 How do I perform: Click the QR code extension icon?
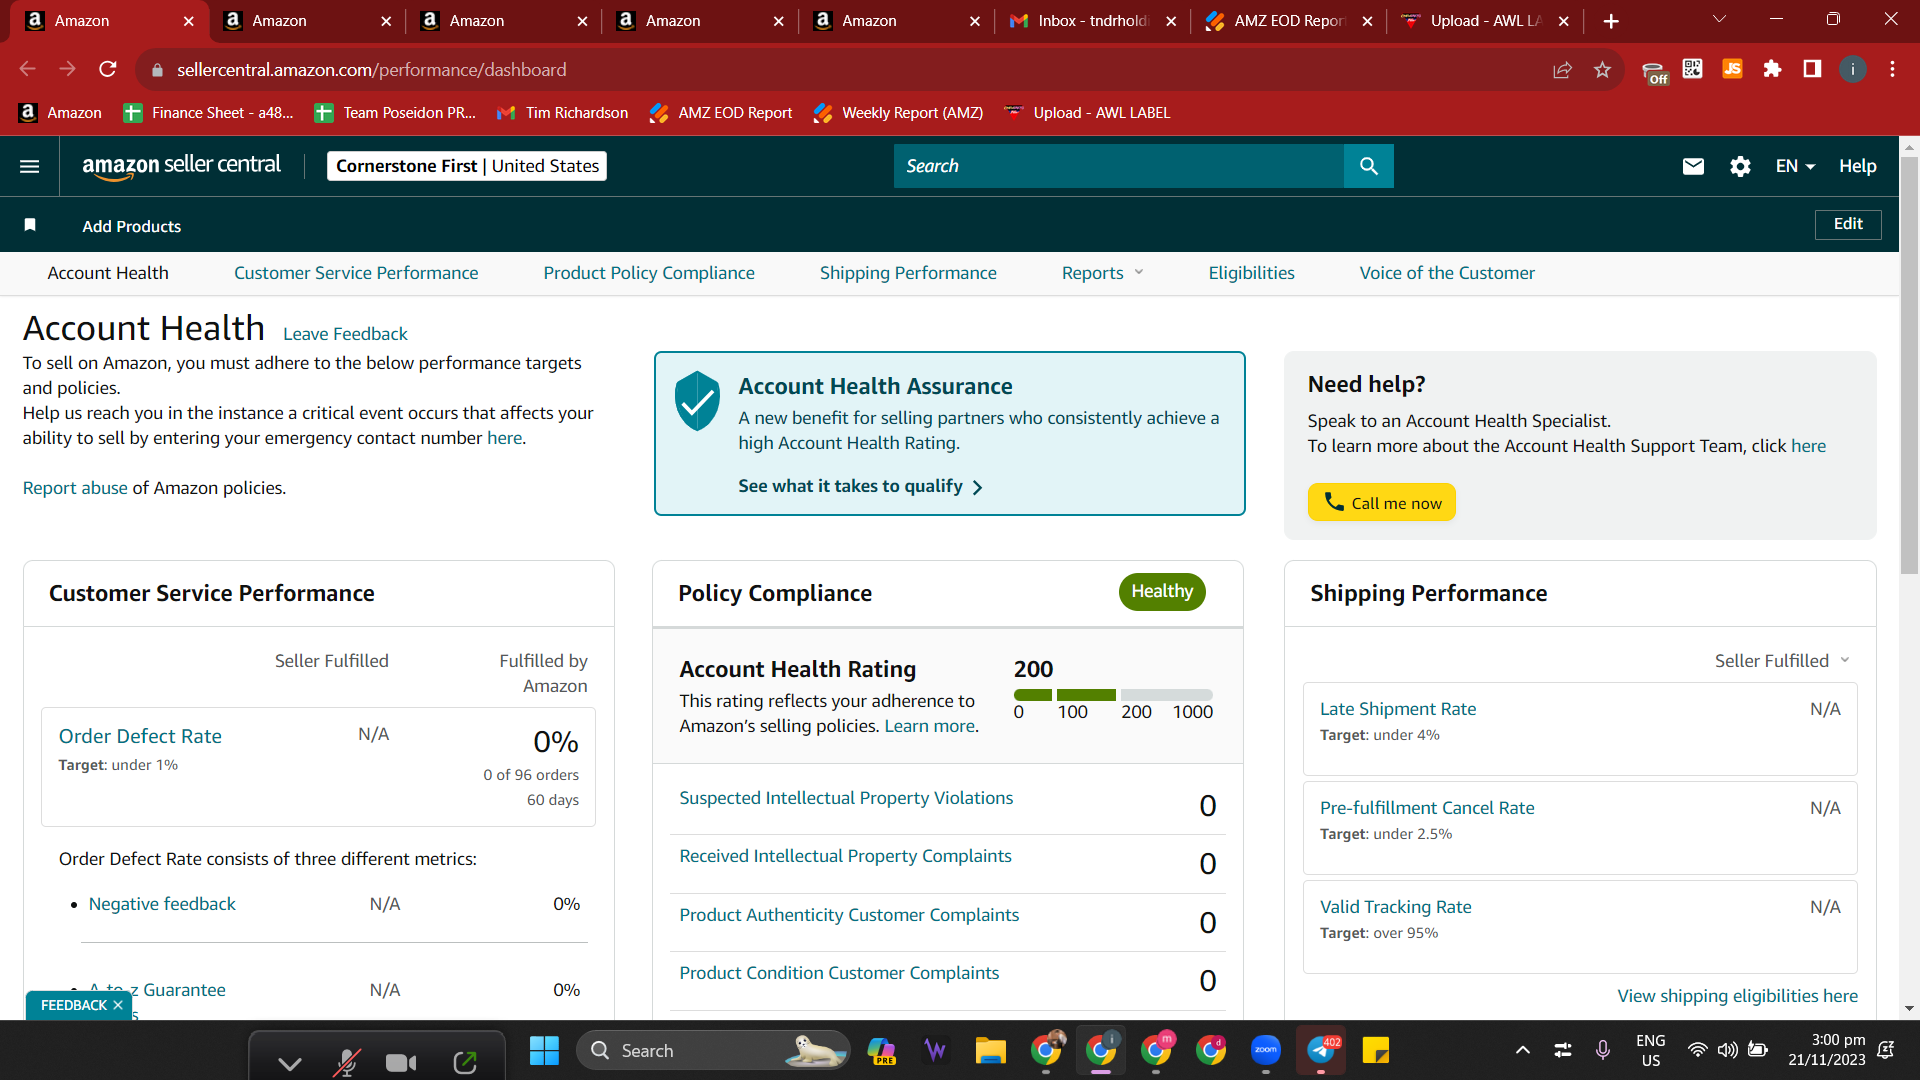coord(1692,69)
